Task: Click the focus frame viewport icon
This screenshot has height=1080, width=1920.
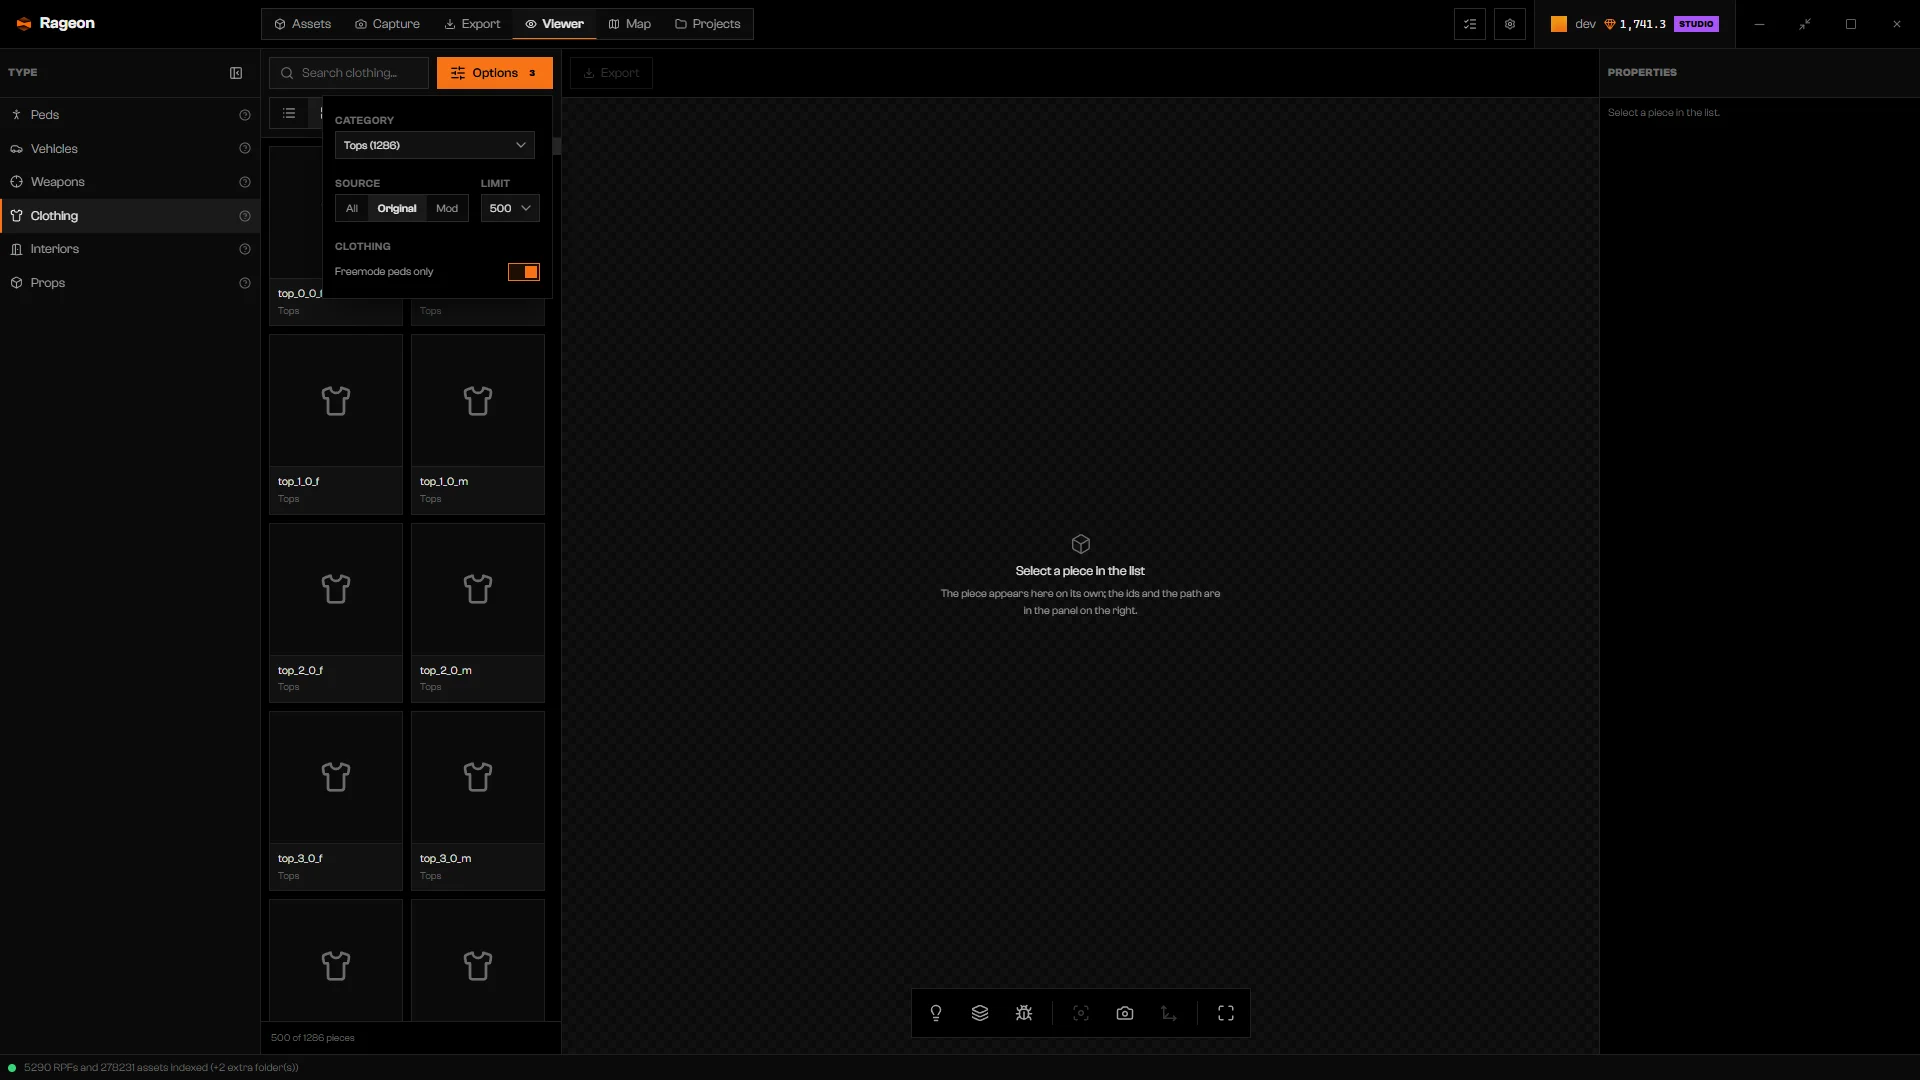Action: (1081, 1013)
